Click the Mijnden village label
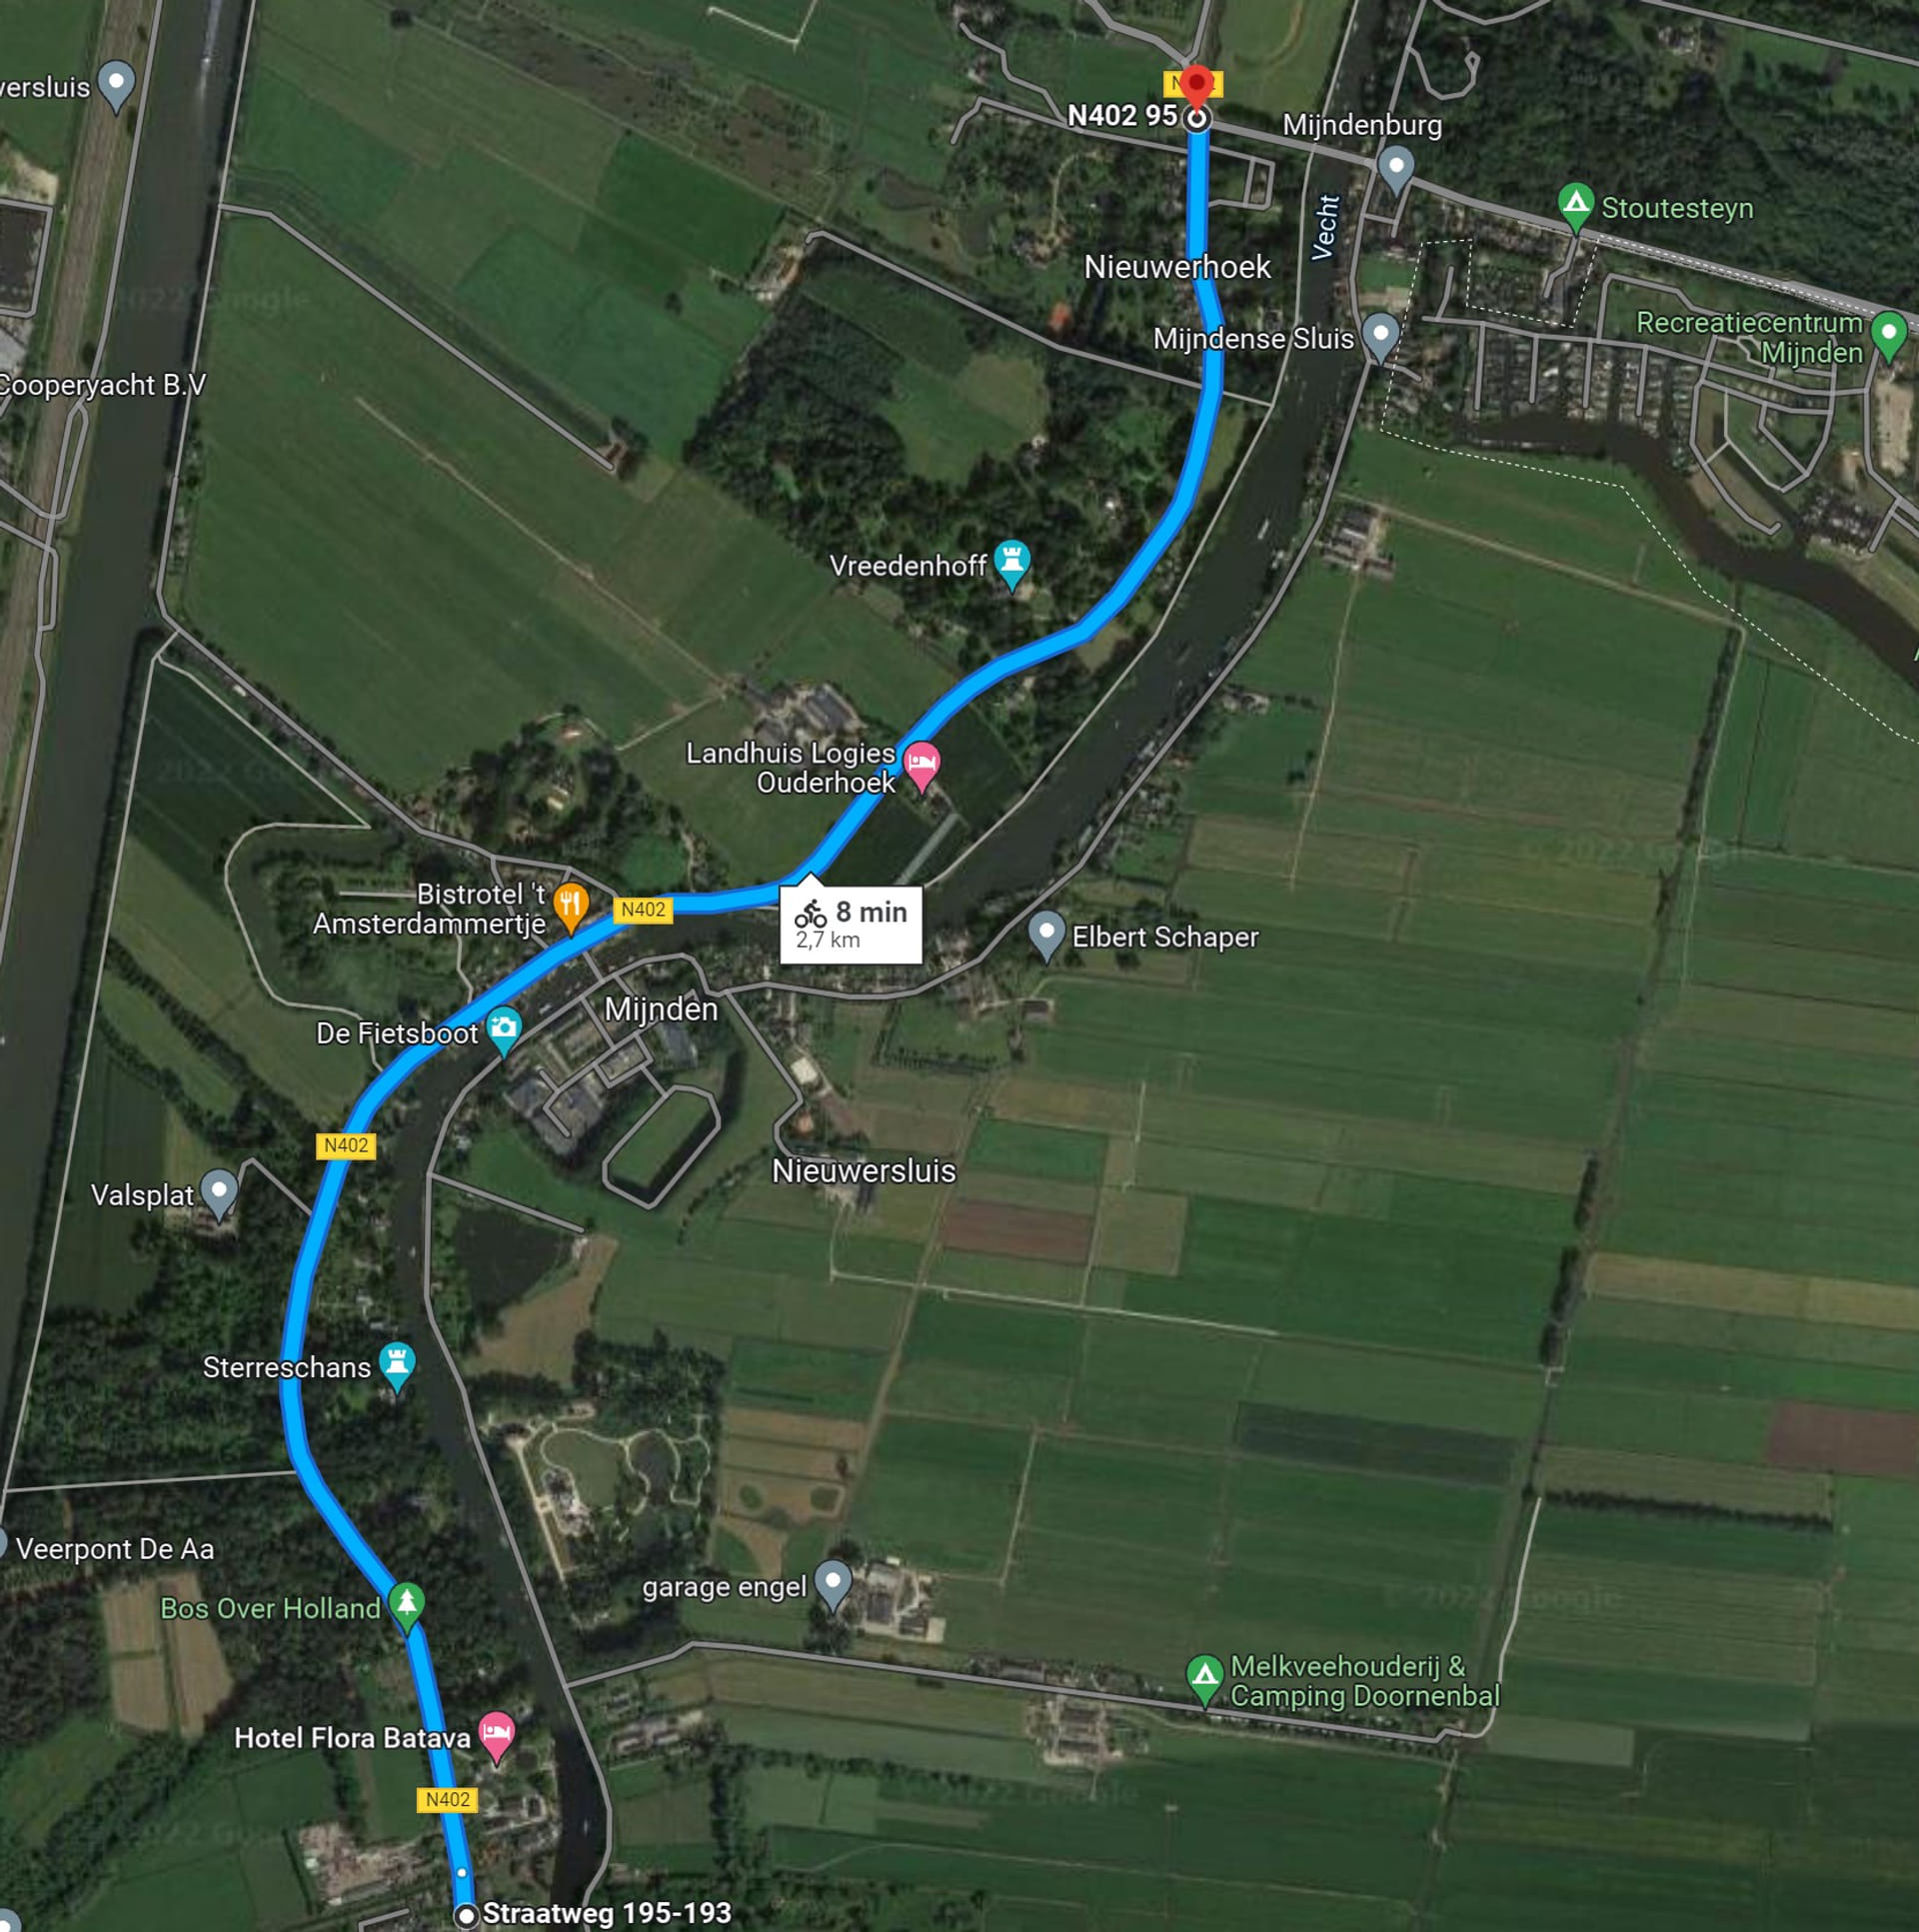The width and height of the screenshot is (1919, 1932). [661, 1009]
